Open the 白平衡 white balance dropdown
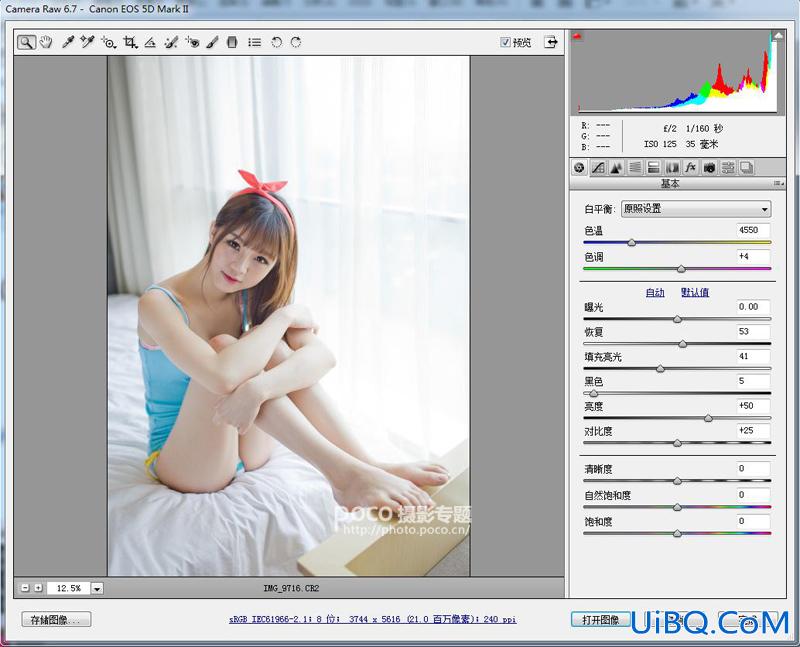 coord(696,209)
